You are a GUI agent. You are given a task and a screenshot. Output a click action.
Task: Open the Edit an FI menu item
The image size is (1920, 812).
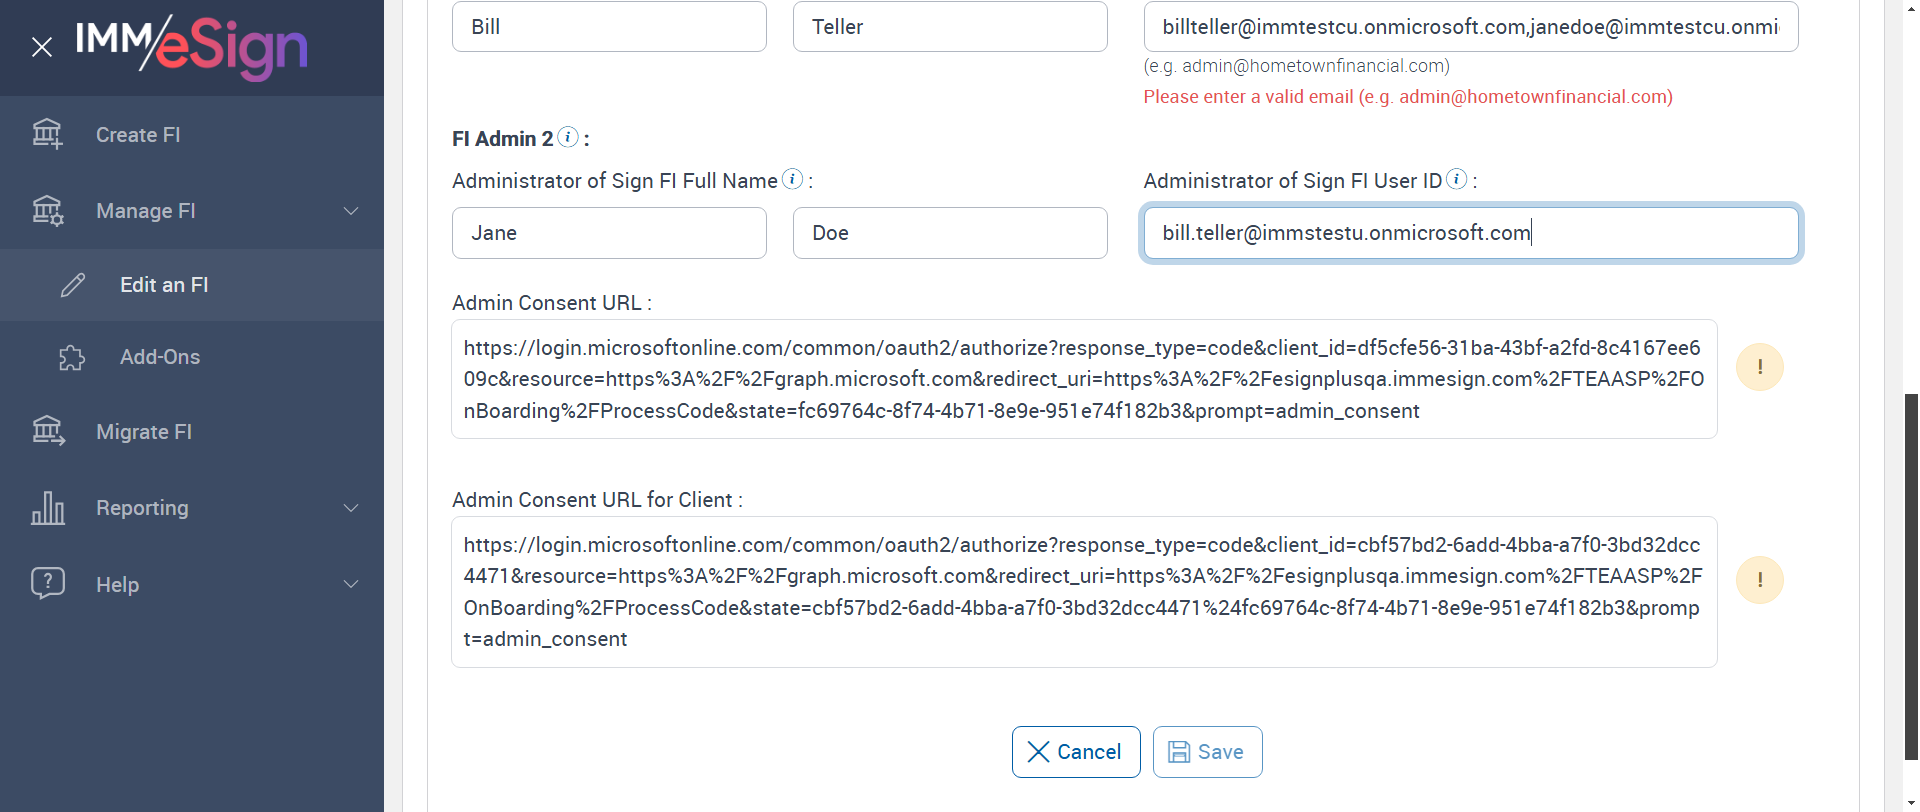click(164, 285)
